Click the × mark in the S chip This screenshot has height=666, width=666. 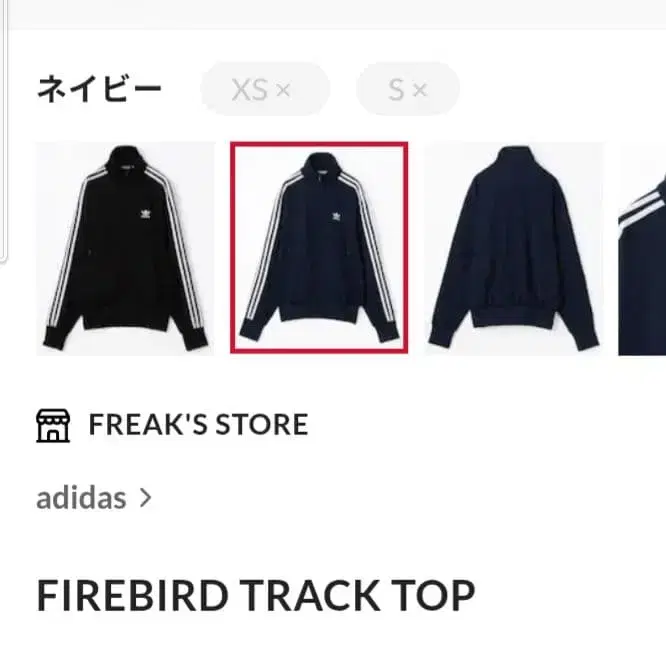[x=420, y=90]
